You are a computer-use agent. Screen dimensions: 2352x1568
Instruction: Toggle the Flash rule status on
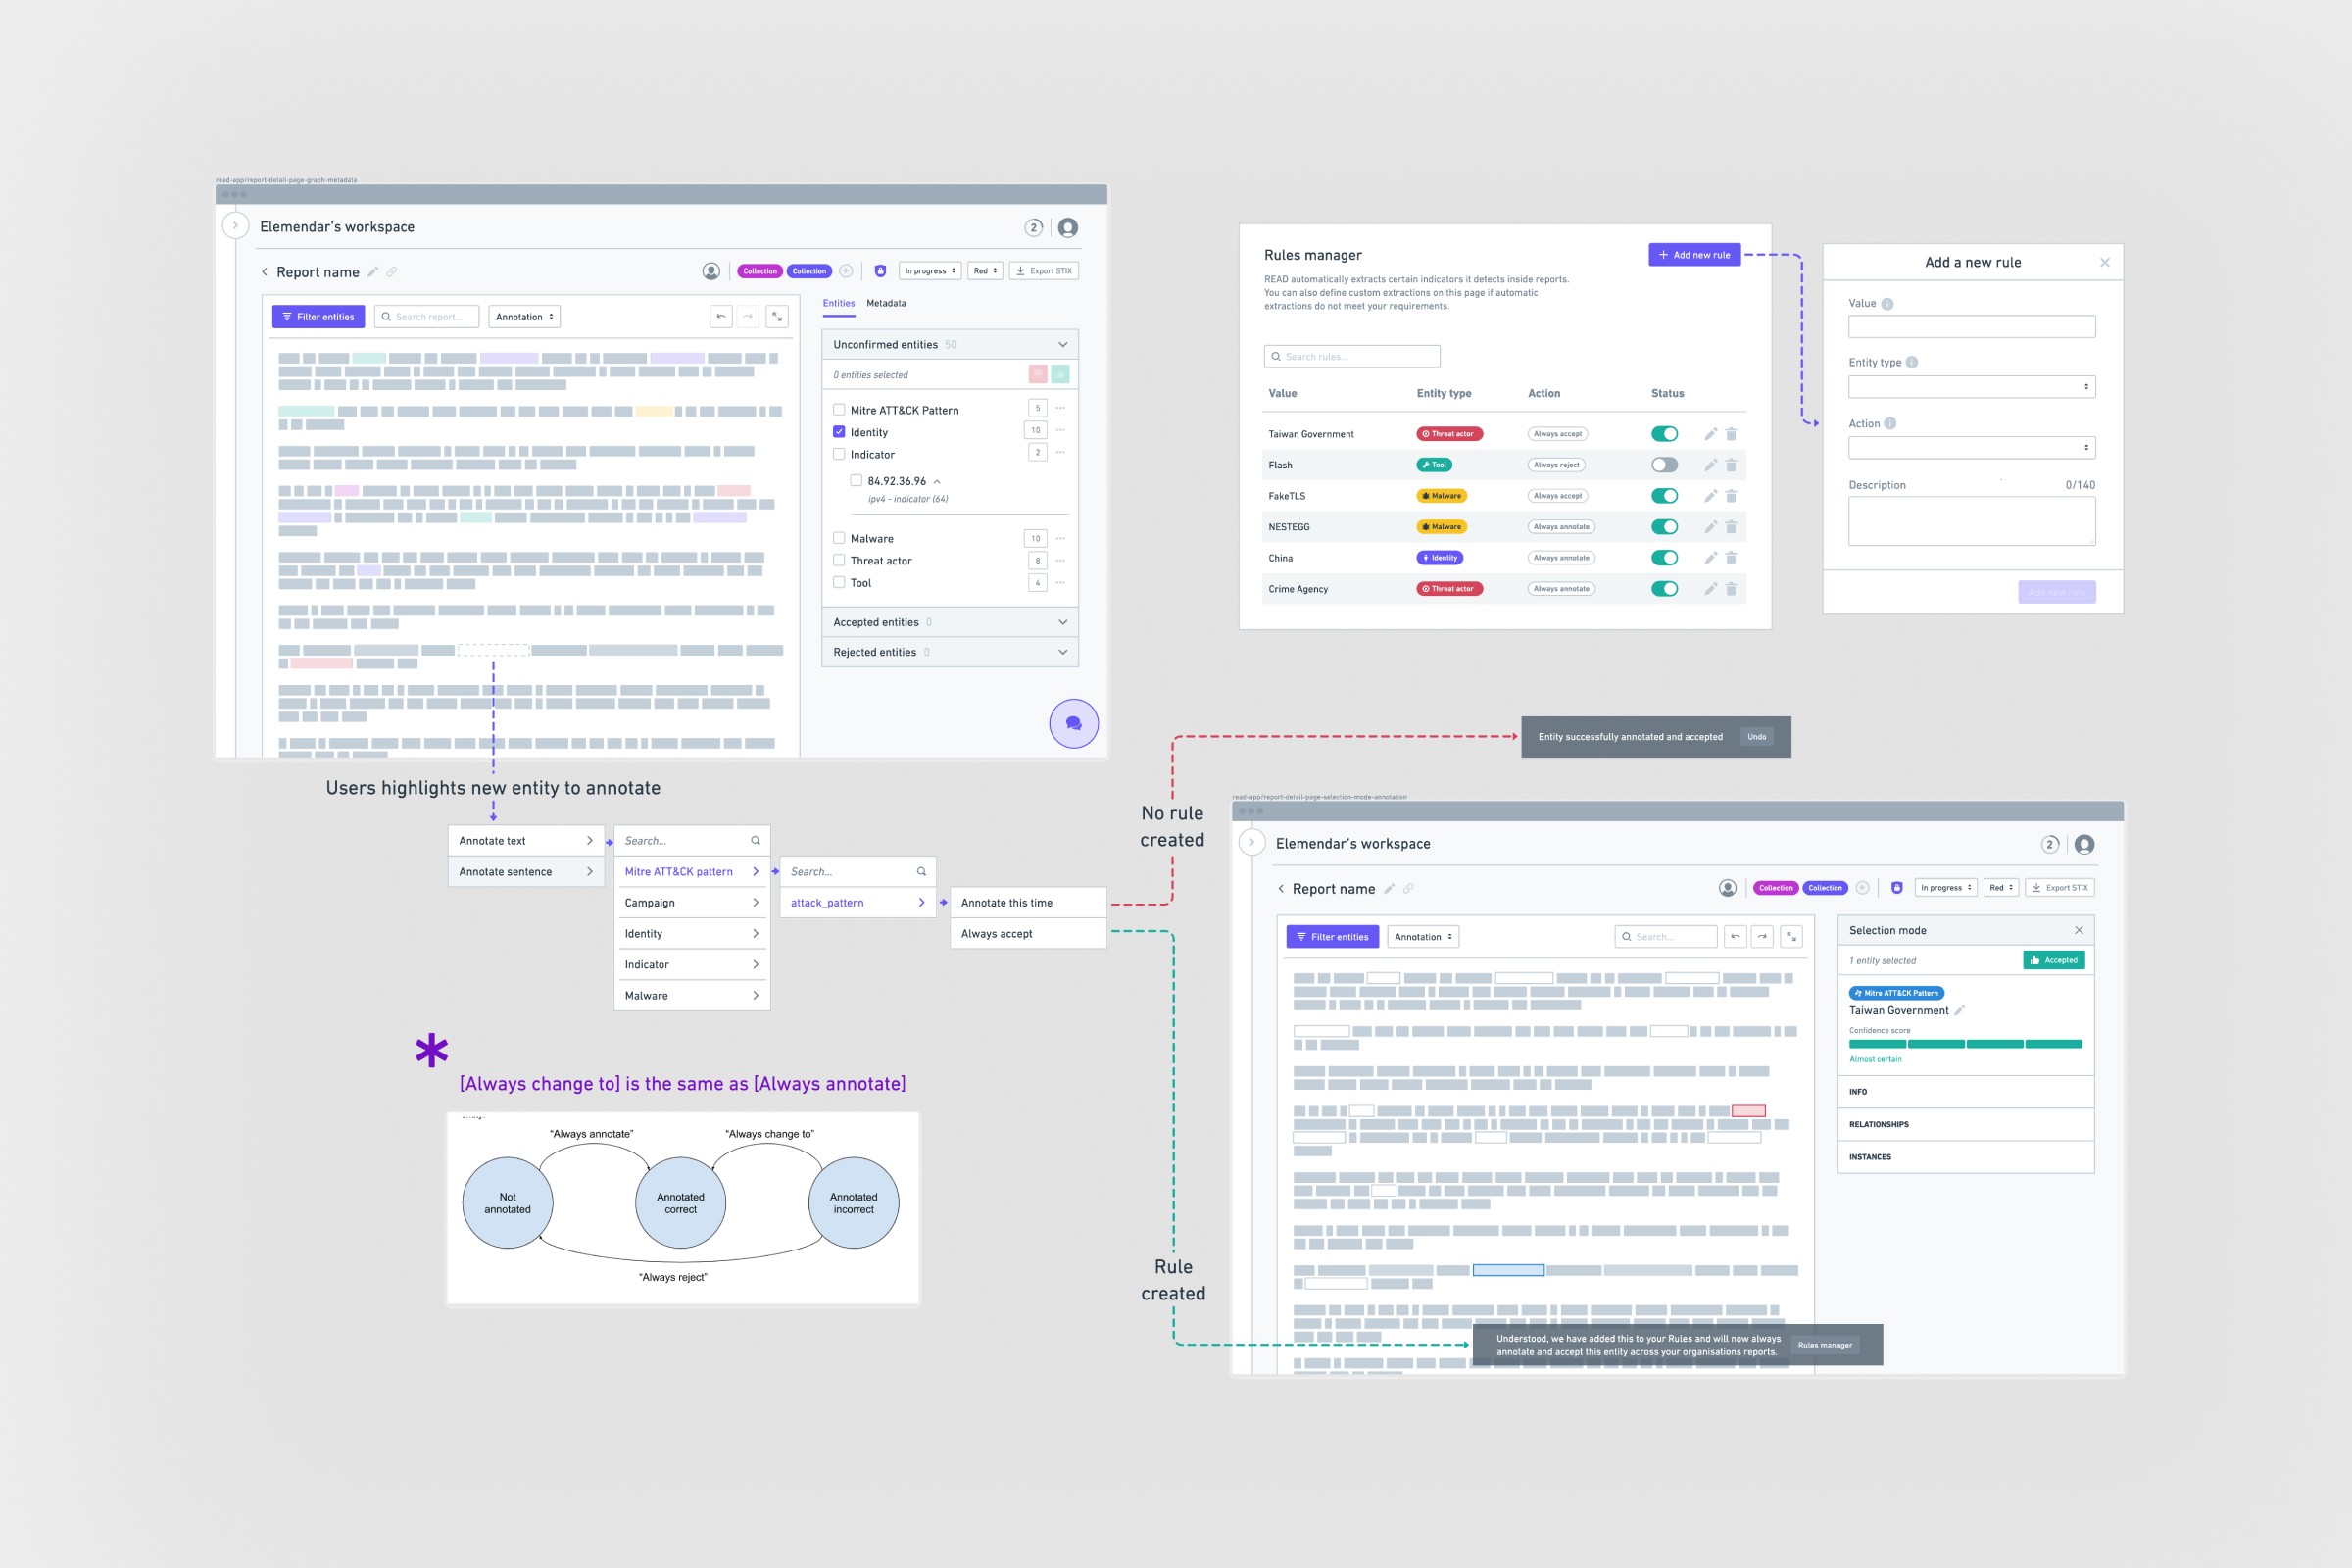tap(1664, 465)
